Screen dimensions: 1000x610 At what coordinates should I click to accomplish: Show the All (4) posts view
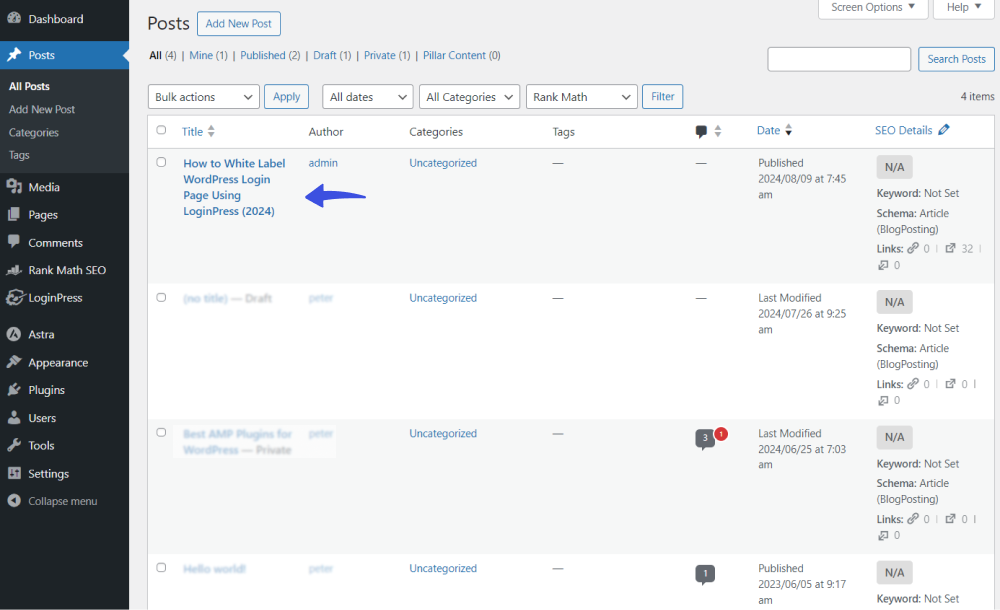tap(163, 56)
